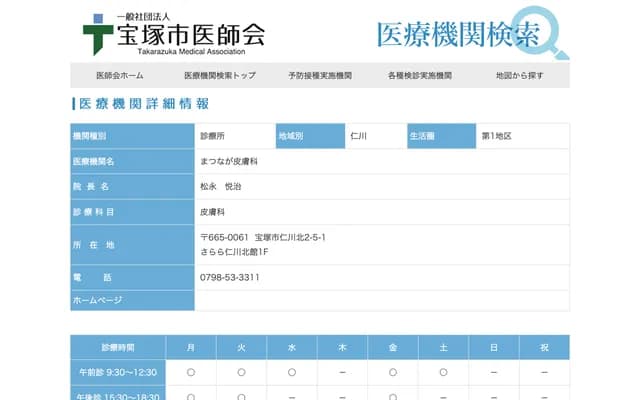This screenshot has width=640, height=400.
Task: Open the 地図から探す navigation item
Action: (x=520, y=76)
